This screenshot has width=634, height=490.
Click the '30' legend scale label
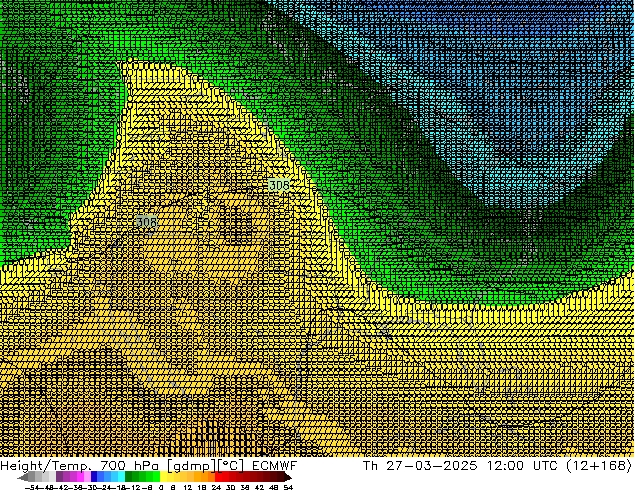coord(230,488)
